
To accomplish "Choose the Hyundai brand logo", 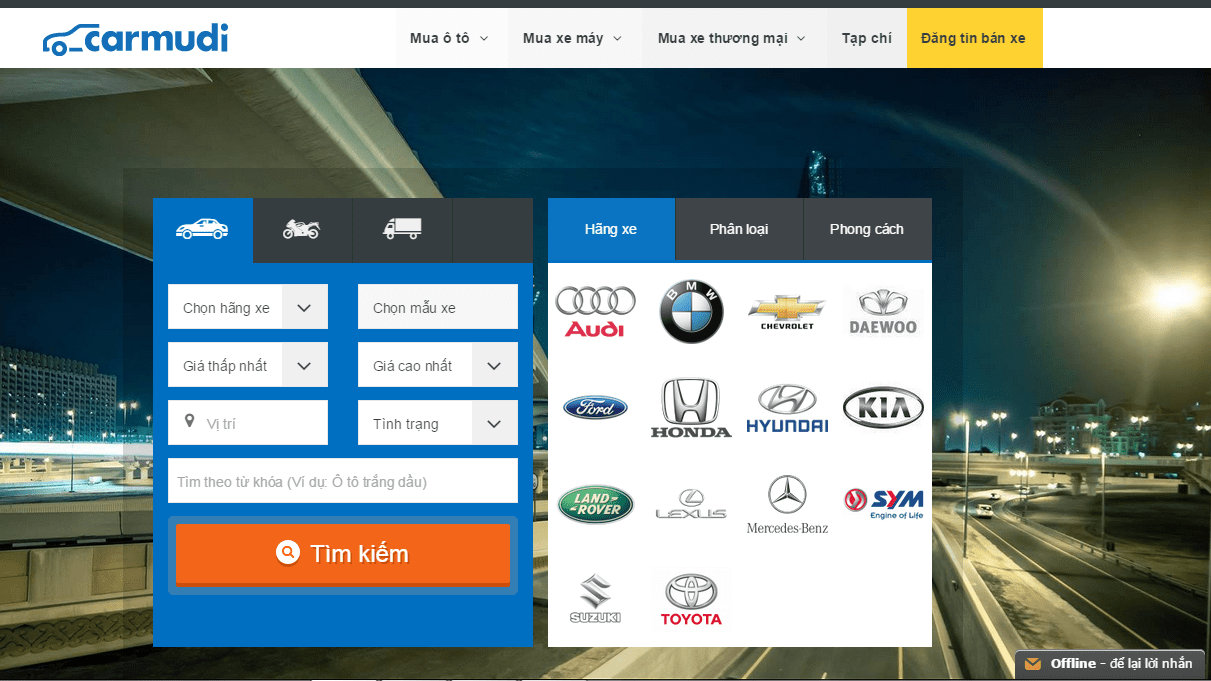I will pyautogui.click(x=787, y=408).
